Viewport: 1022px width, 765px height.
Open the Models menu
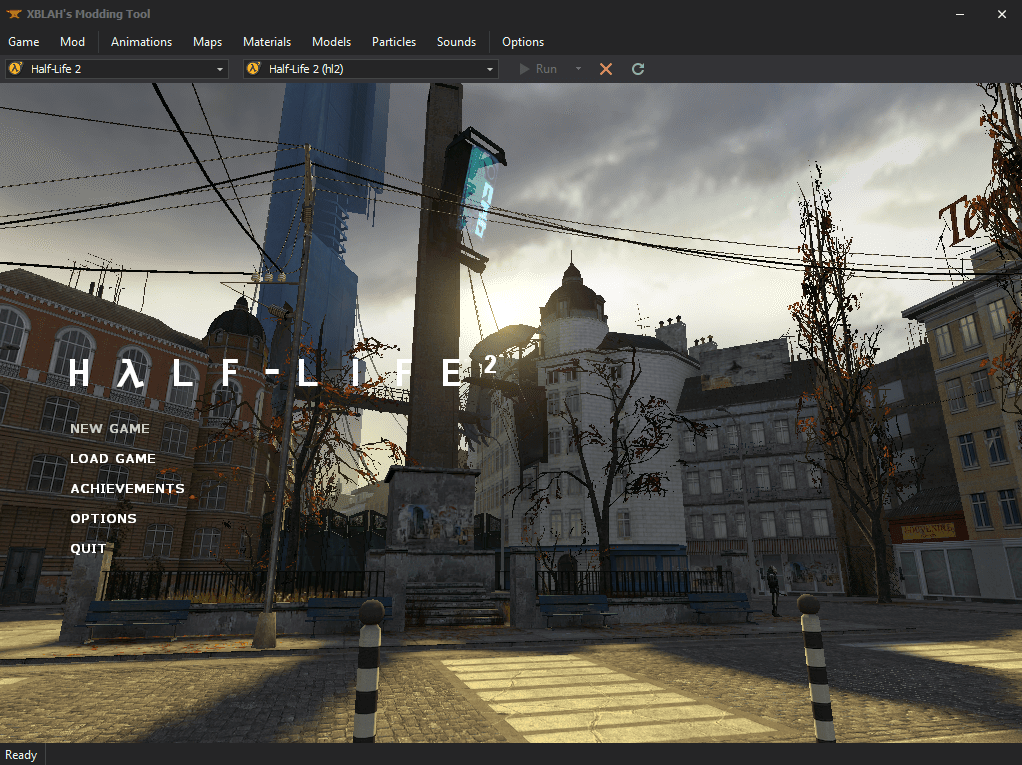[331, 42]
